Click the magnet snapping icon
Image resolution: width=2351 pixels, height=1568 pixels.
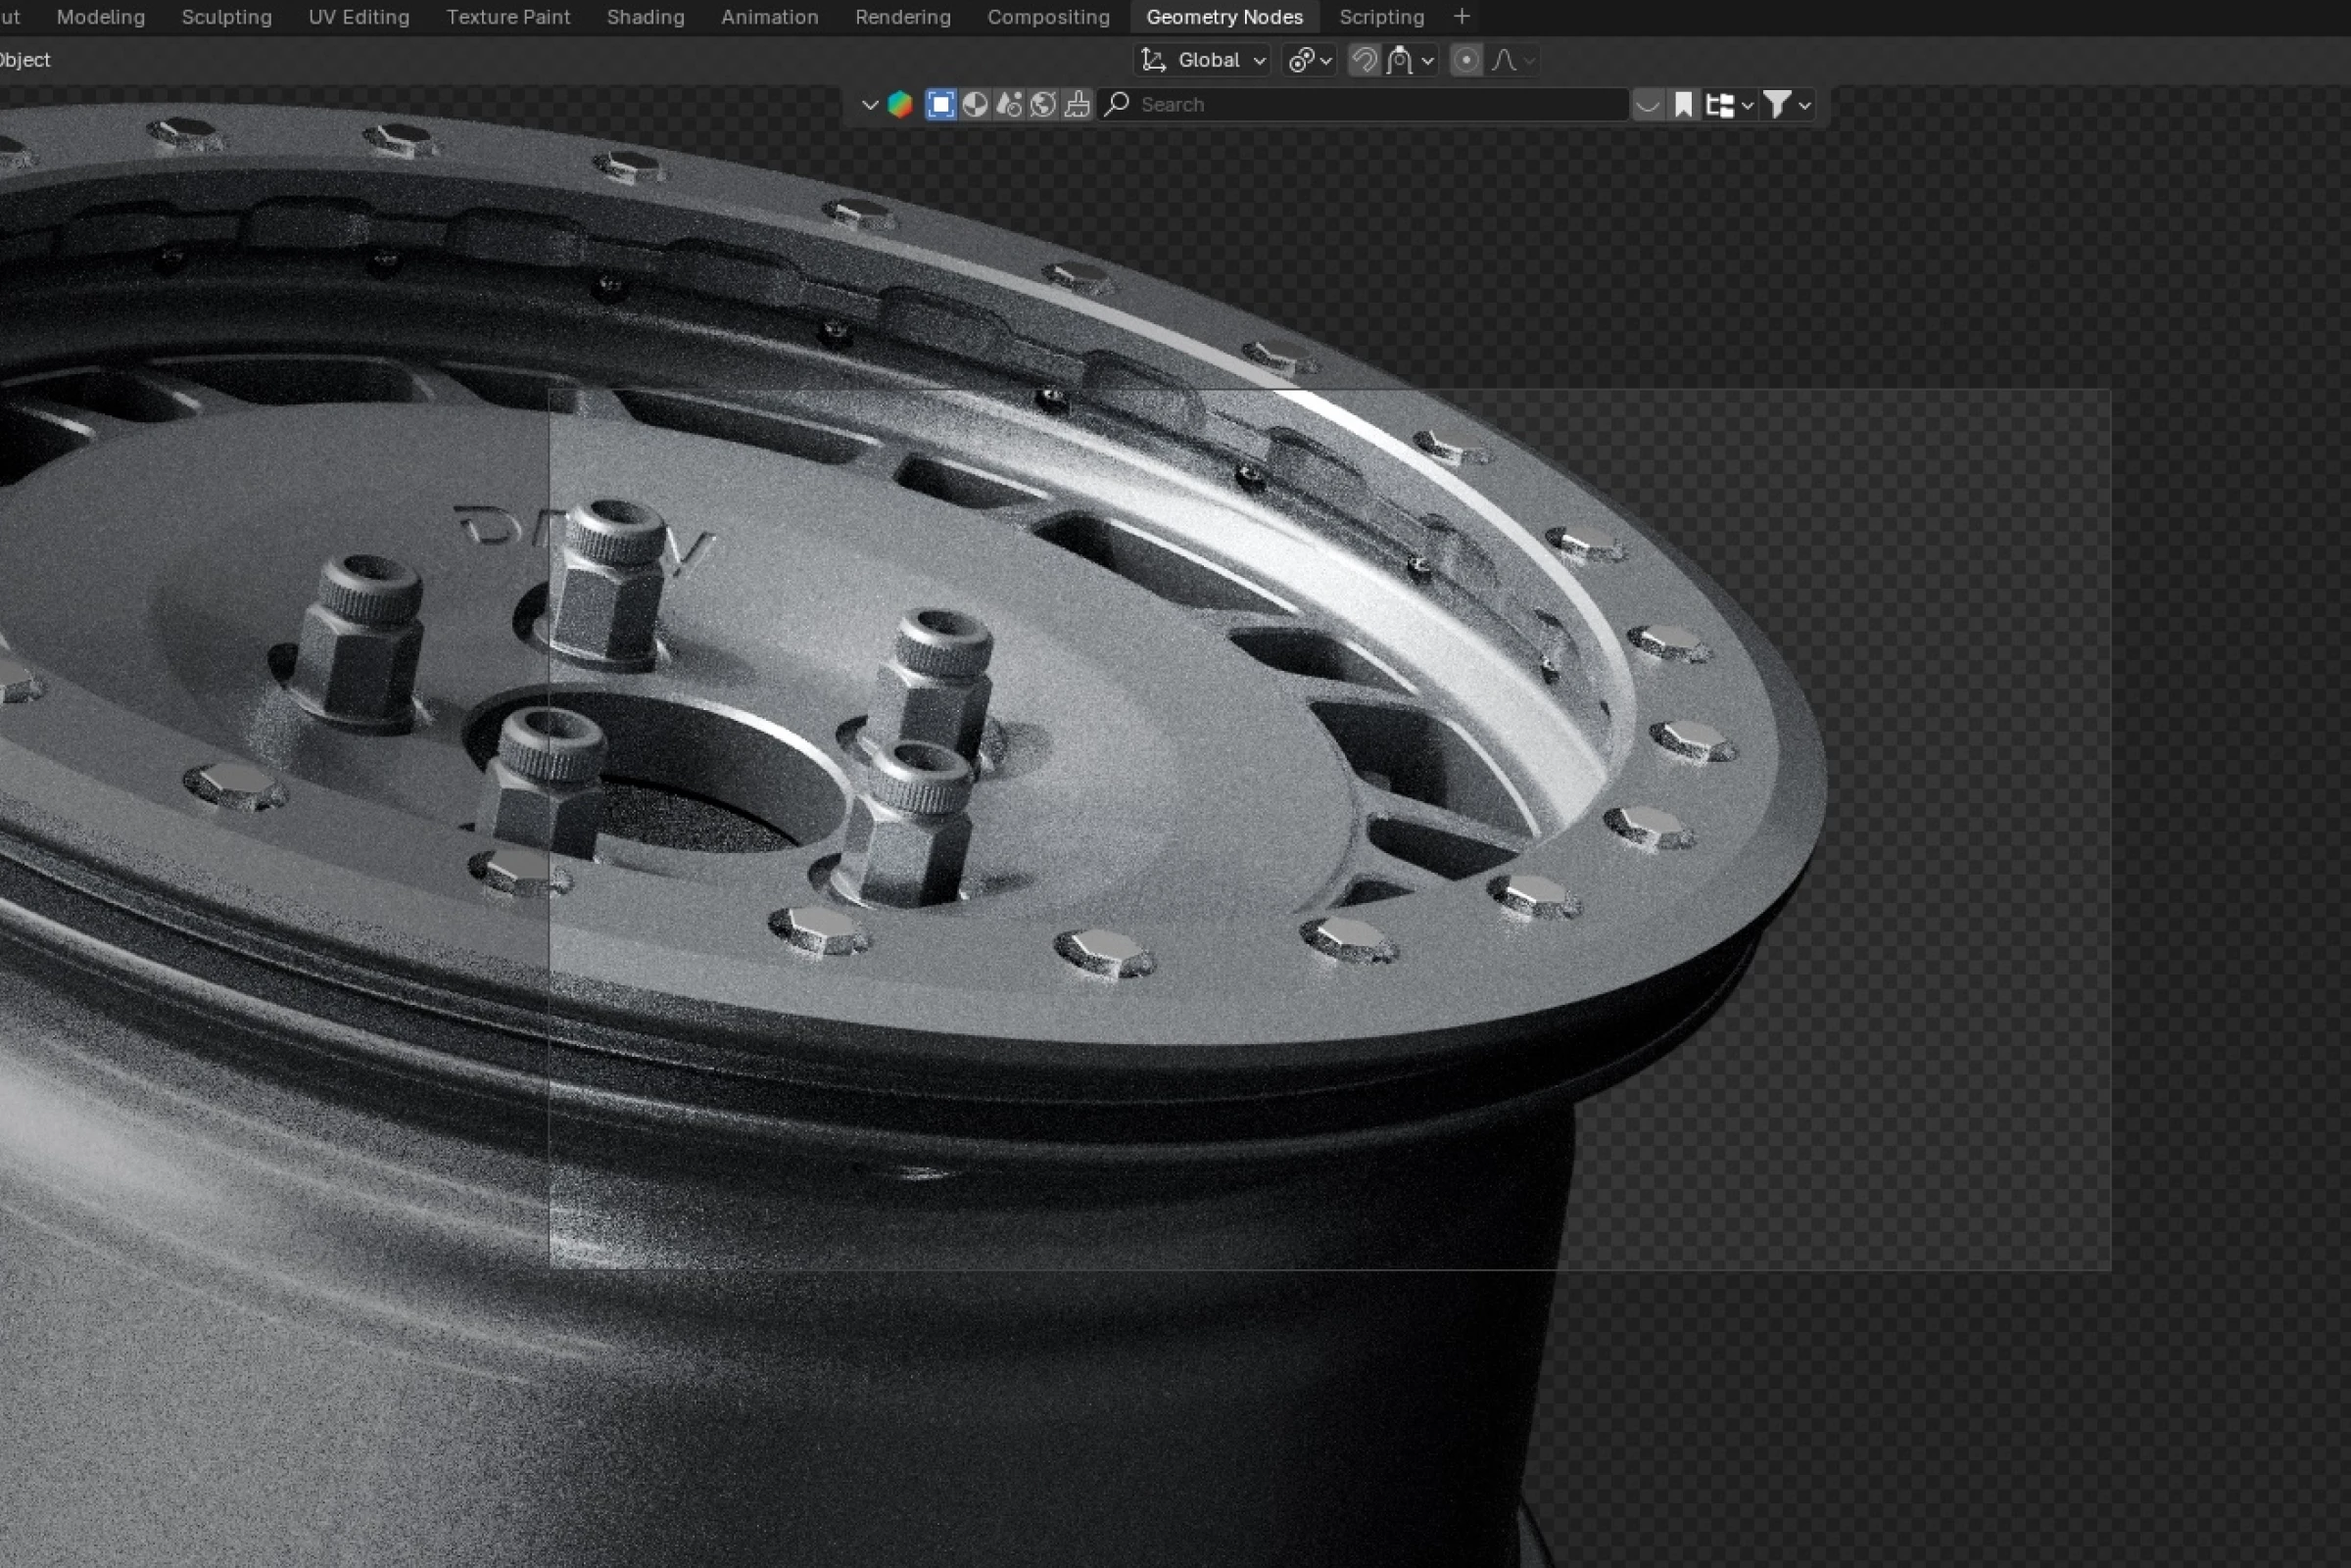click(1364, 60)
